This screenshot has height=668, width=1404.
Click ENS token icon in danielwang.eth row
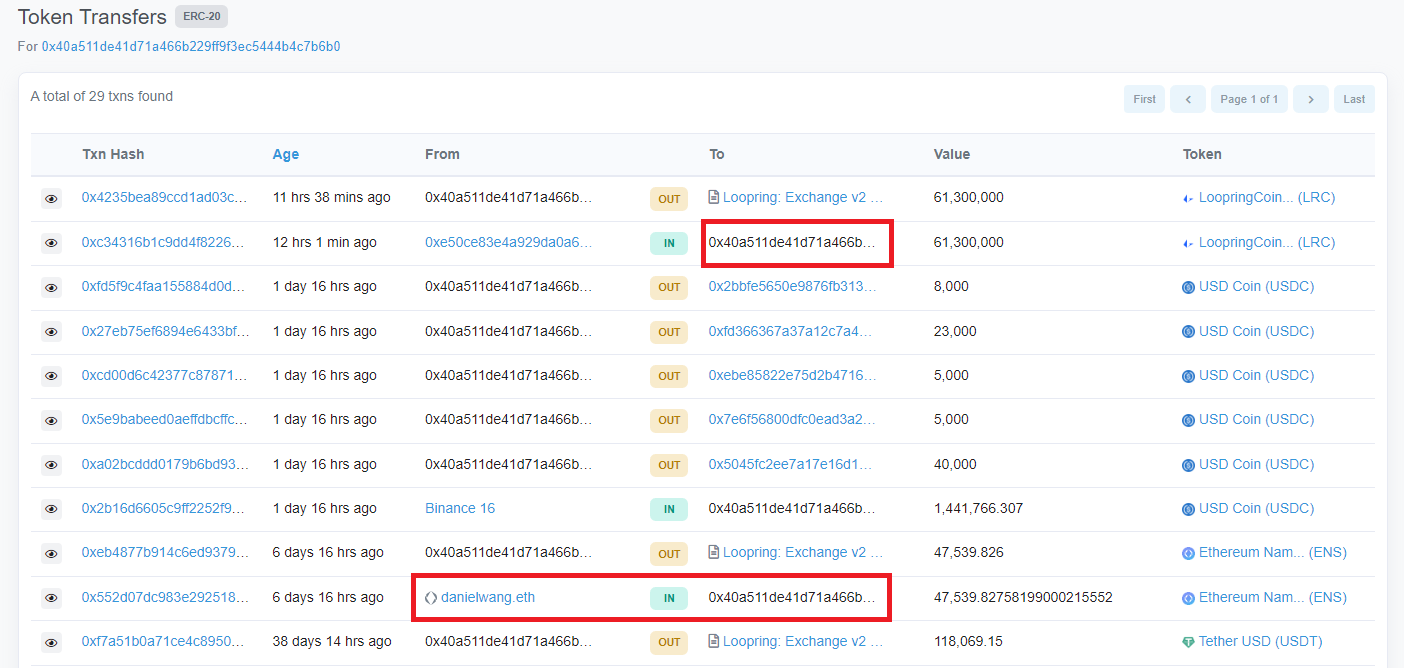[x=1188, y=598]
